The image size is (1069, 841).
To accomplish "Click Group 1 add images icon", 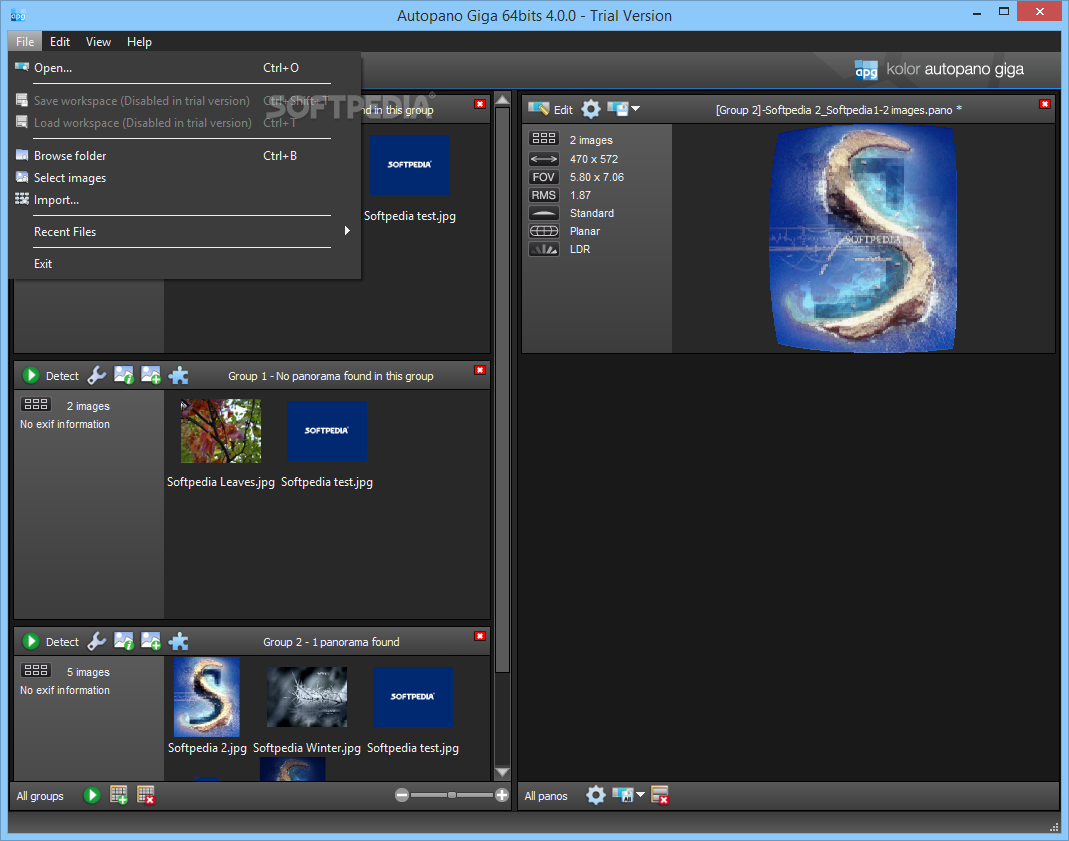I will 151,376.
